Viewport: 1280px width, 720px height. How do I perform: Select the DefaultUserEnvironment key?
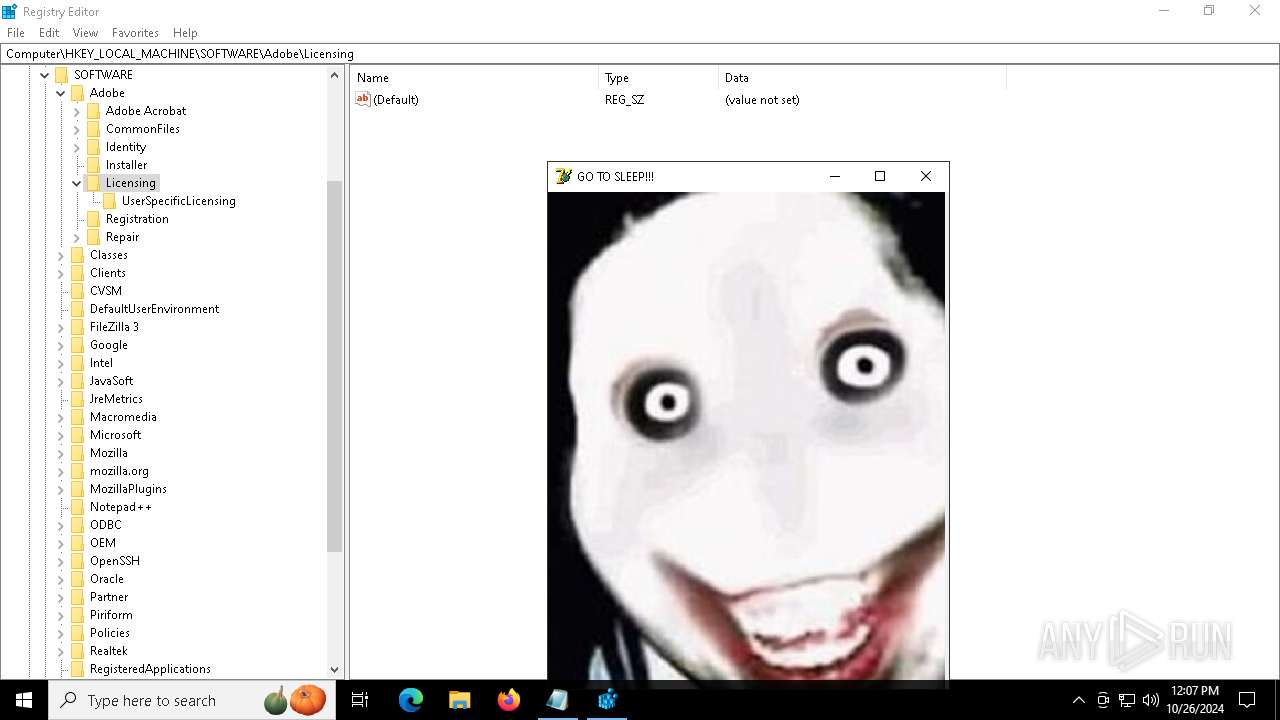[154, 309]
